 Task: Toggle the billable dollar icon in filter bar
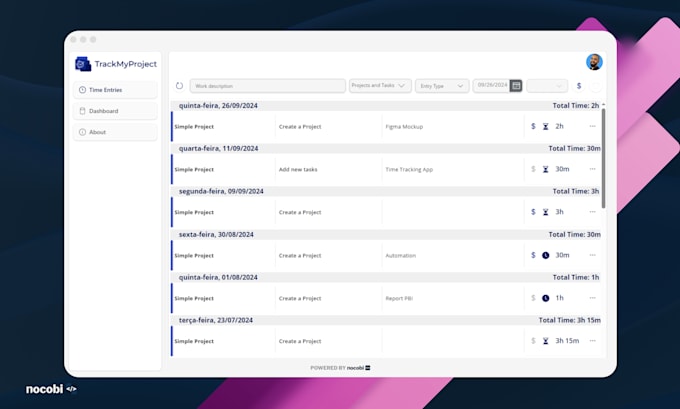[579, 86]
